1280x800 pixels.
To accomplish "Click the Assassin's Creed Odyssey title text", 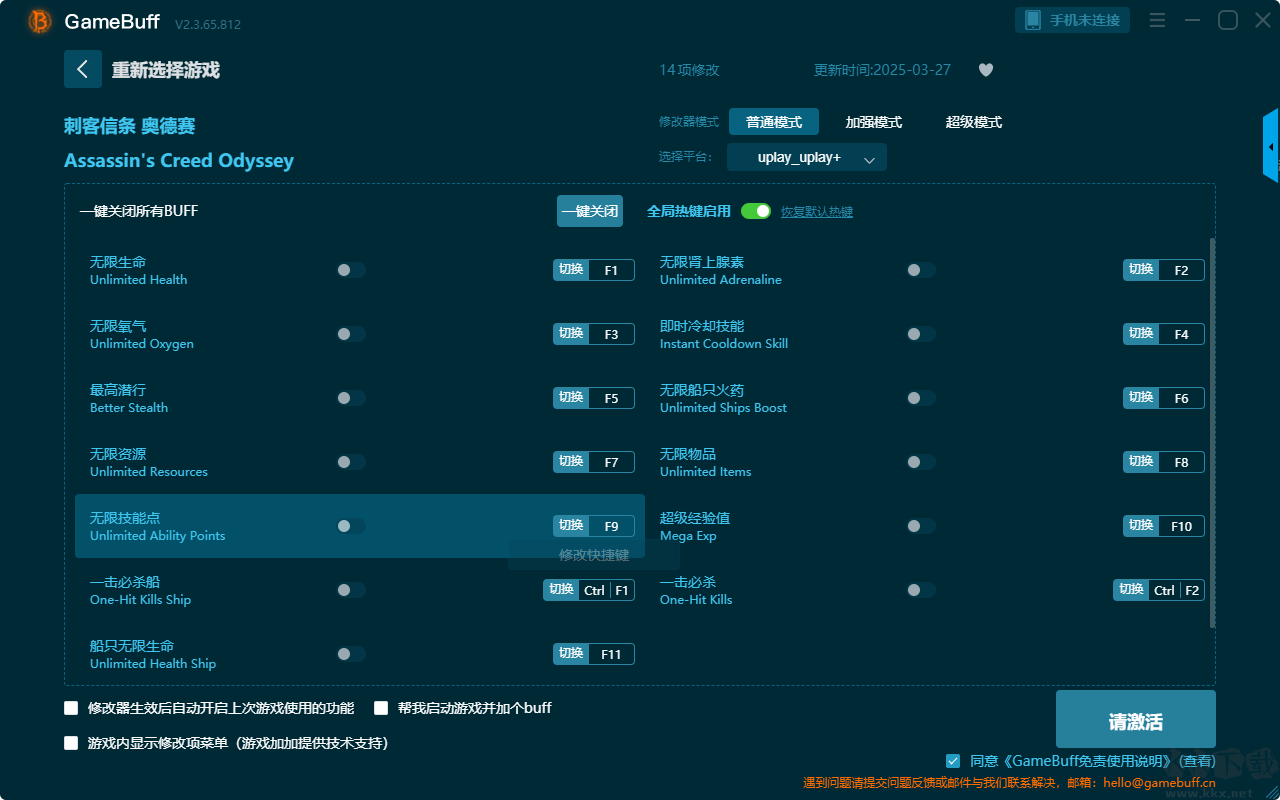I will (179, 161).
